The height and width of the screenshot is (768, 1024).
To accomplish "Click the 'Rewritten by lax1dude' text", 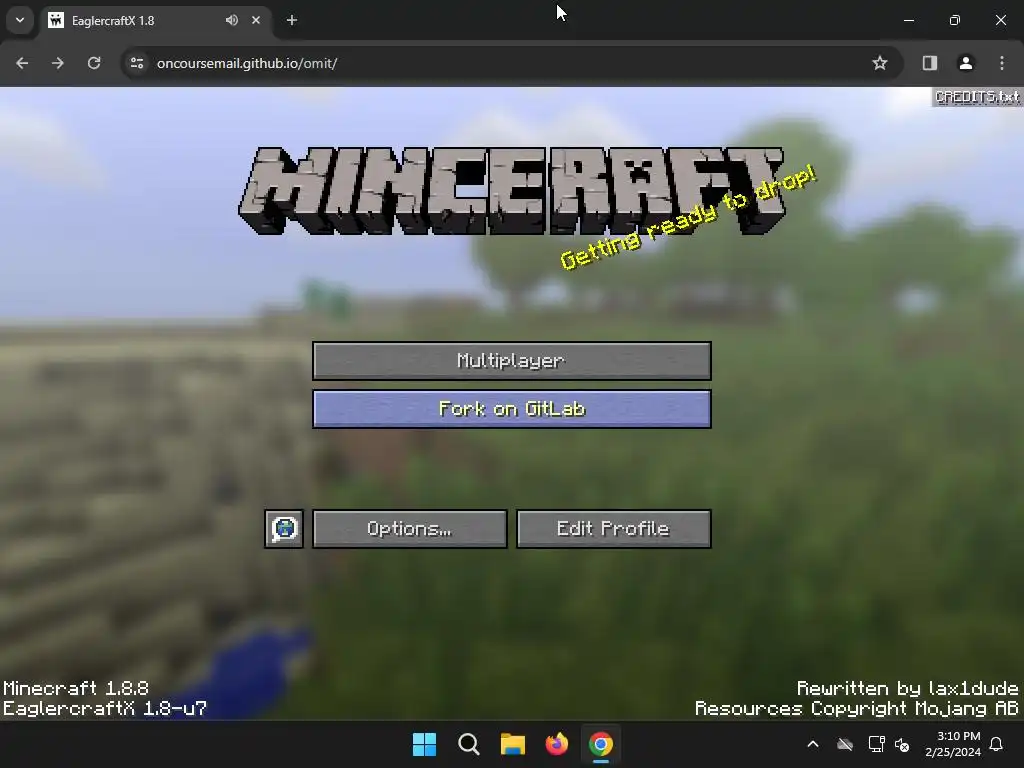I will point(908,688).
